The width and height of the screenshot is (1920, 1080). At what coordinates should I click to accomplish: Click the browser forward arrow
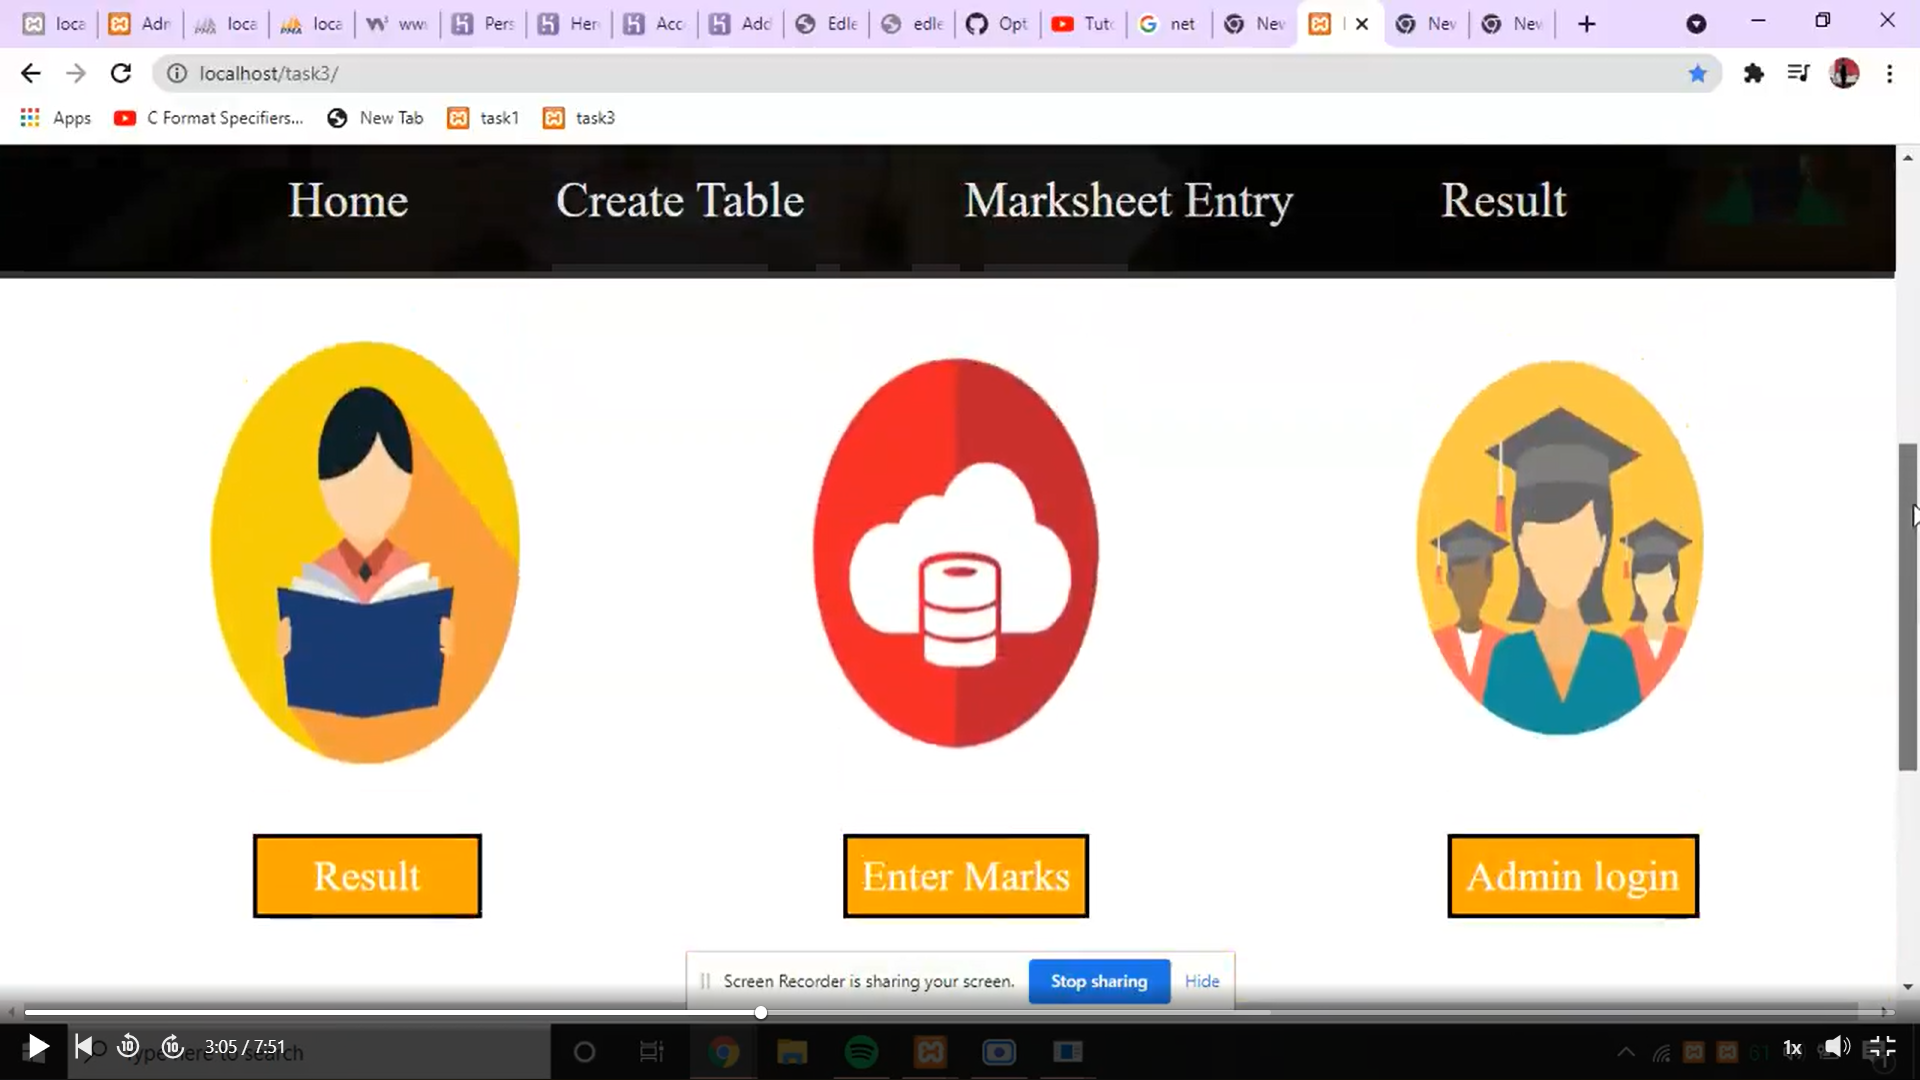[76, 73]
